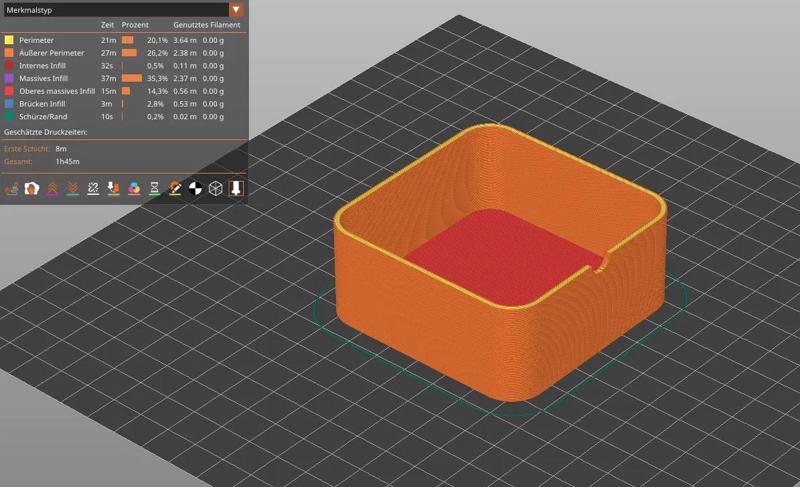Toggle tool marker nozzle icon
The width and height of the screenshot is (800, 487).
[x=236, y=188]
